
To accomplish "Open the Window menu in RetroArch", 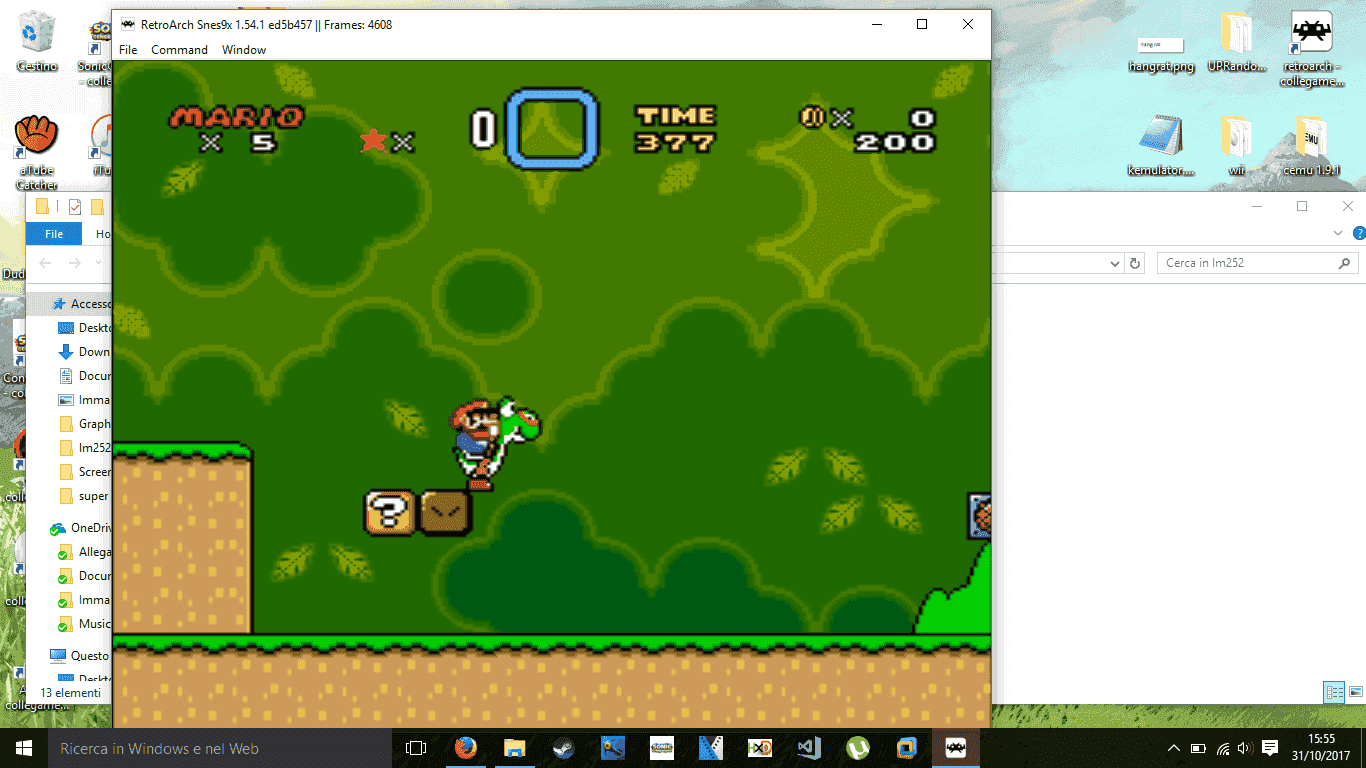I will tap(244, 50).
